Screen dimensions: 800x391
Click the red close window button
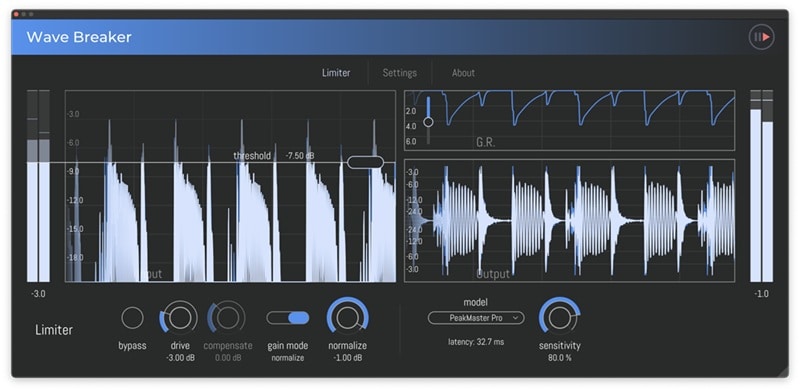(x=16, y=14)
